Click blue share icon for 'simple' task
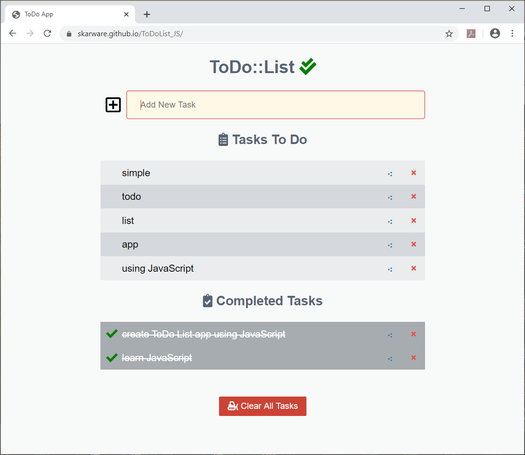Viewport: 525px width, 455px height. pos(390,174)
